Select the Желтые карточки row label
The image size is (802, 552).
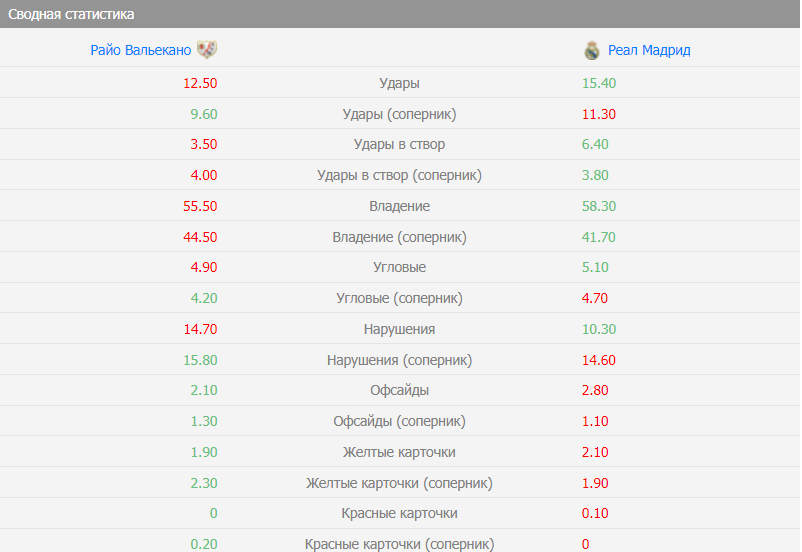[399, 452]
